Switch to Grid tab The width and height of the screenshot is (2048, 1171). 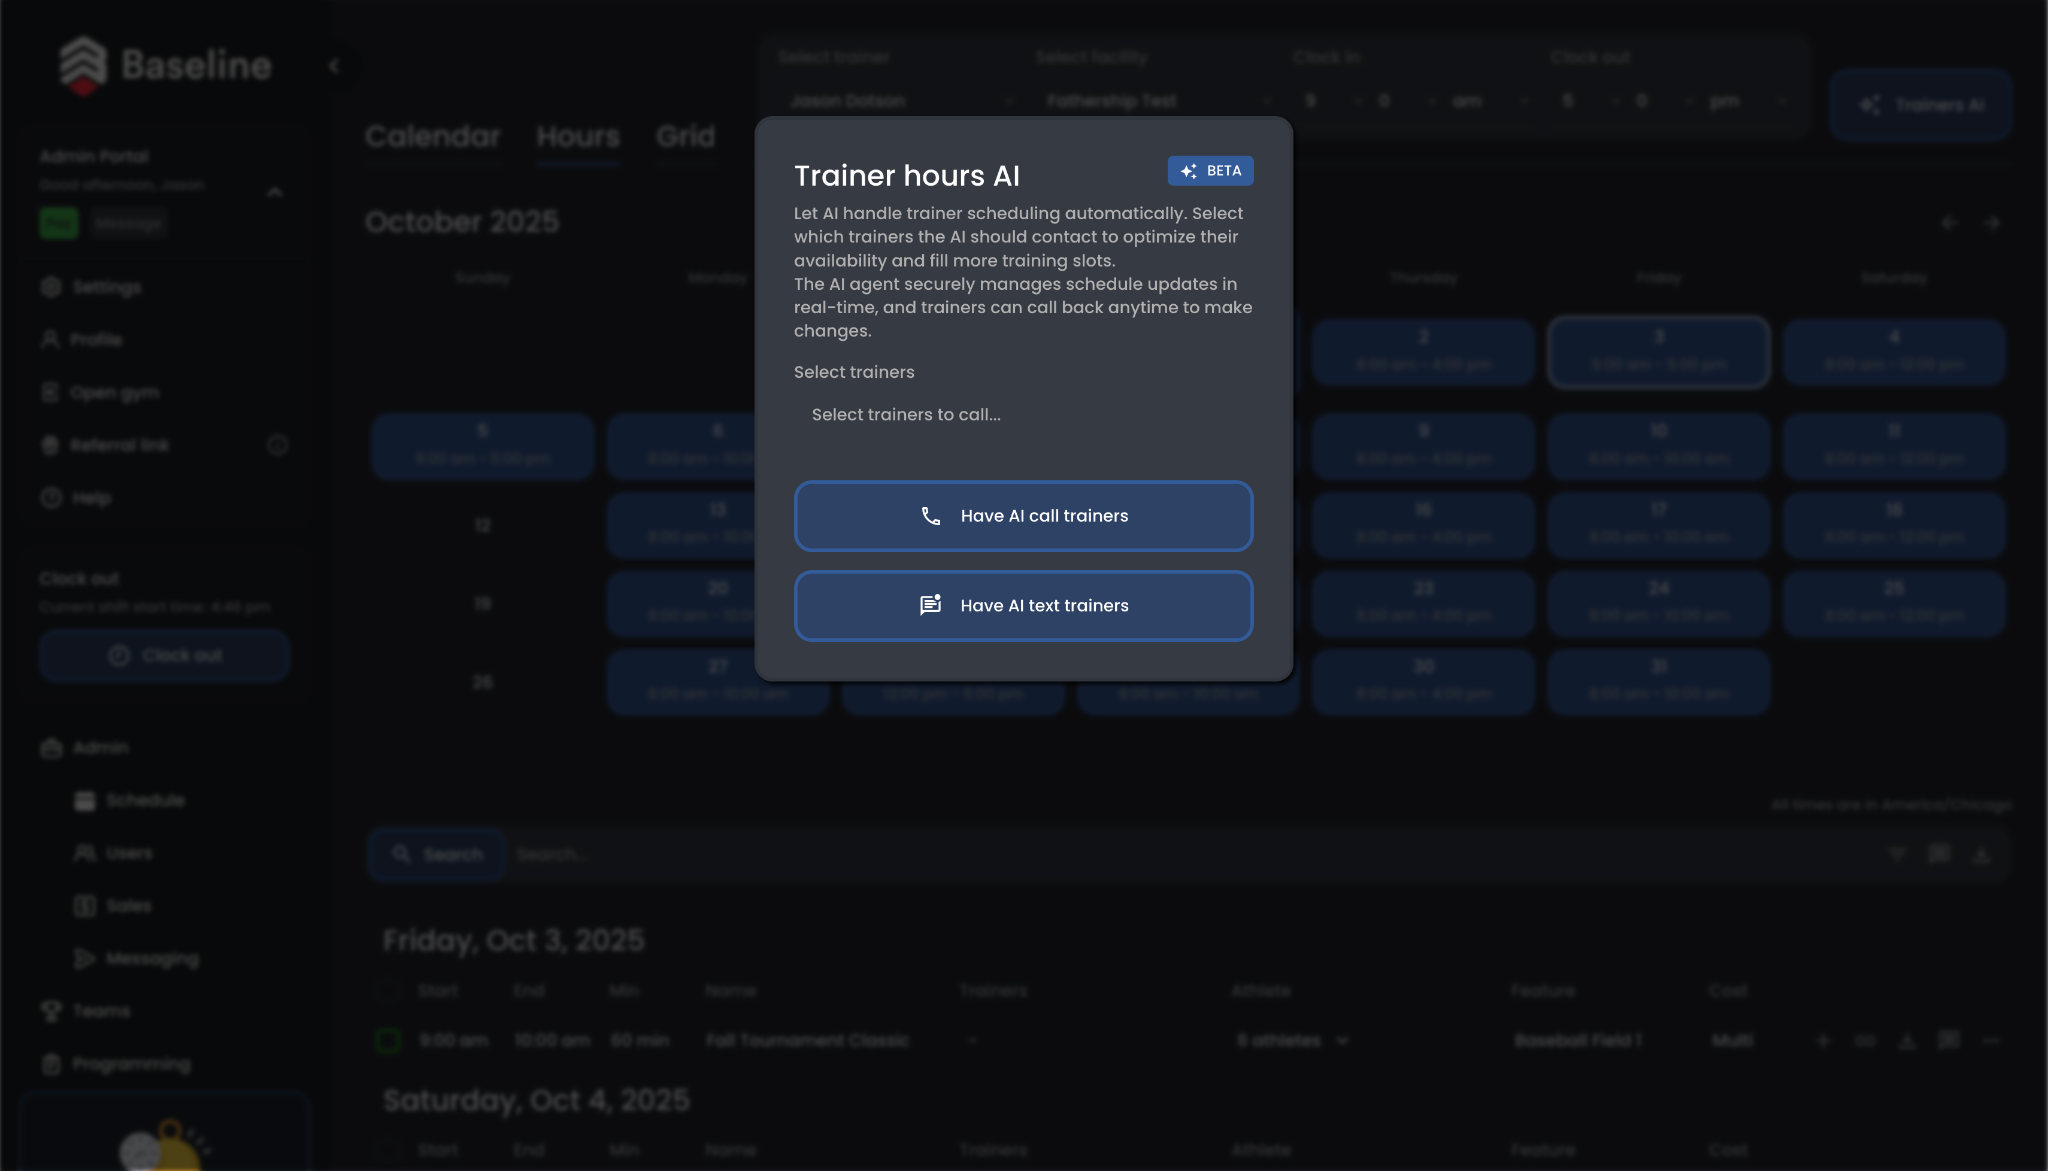point(685,136)
